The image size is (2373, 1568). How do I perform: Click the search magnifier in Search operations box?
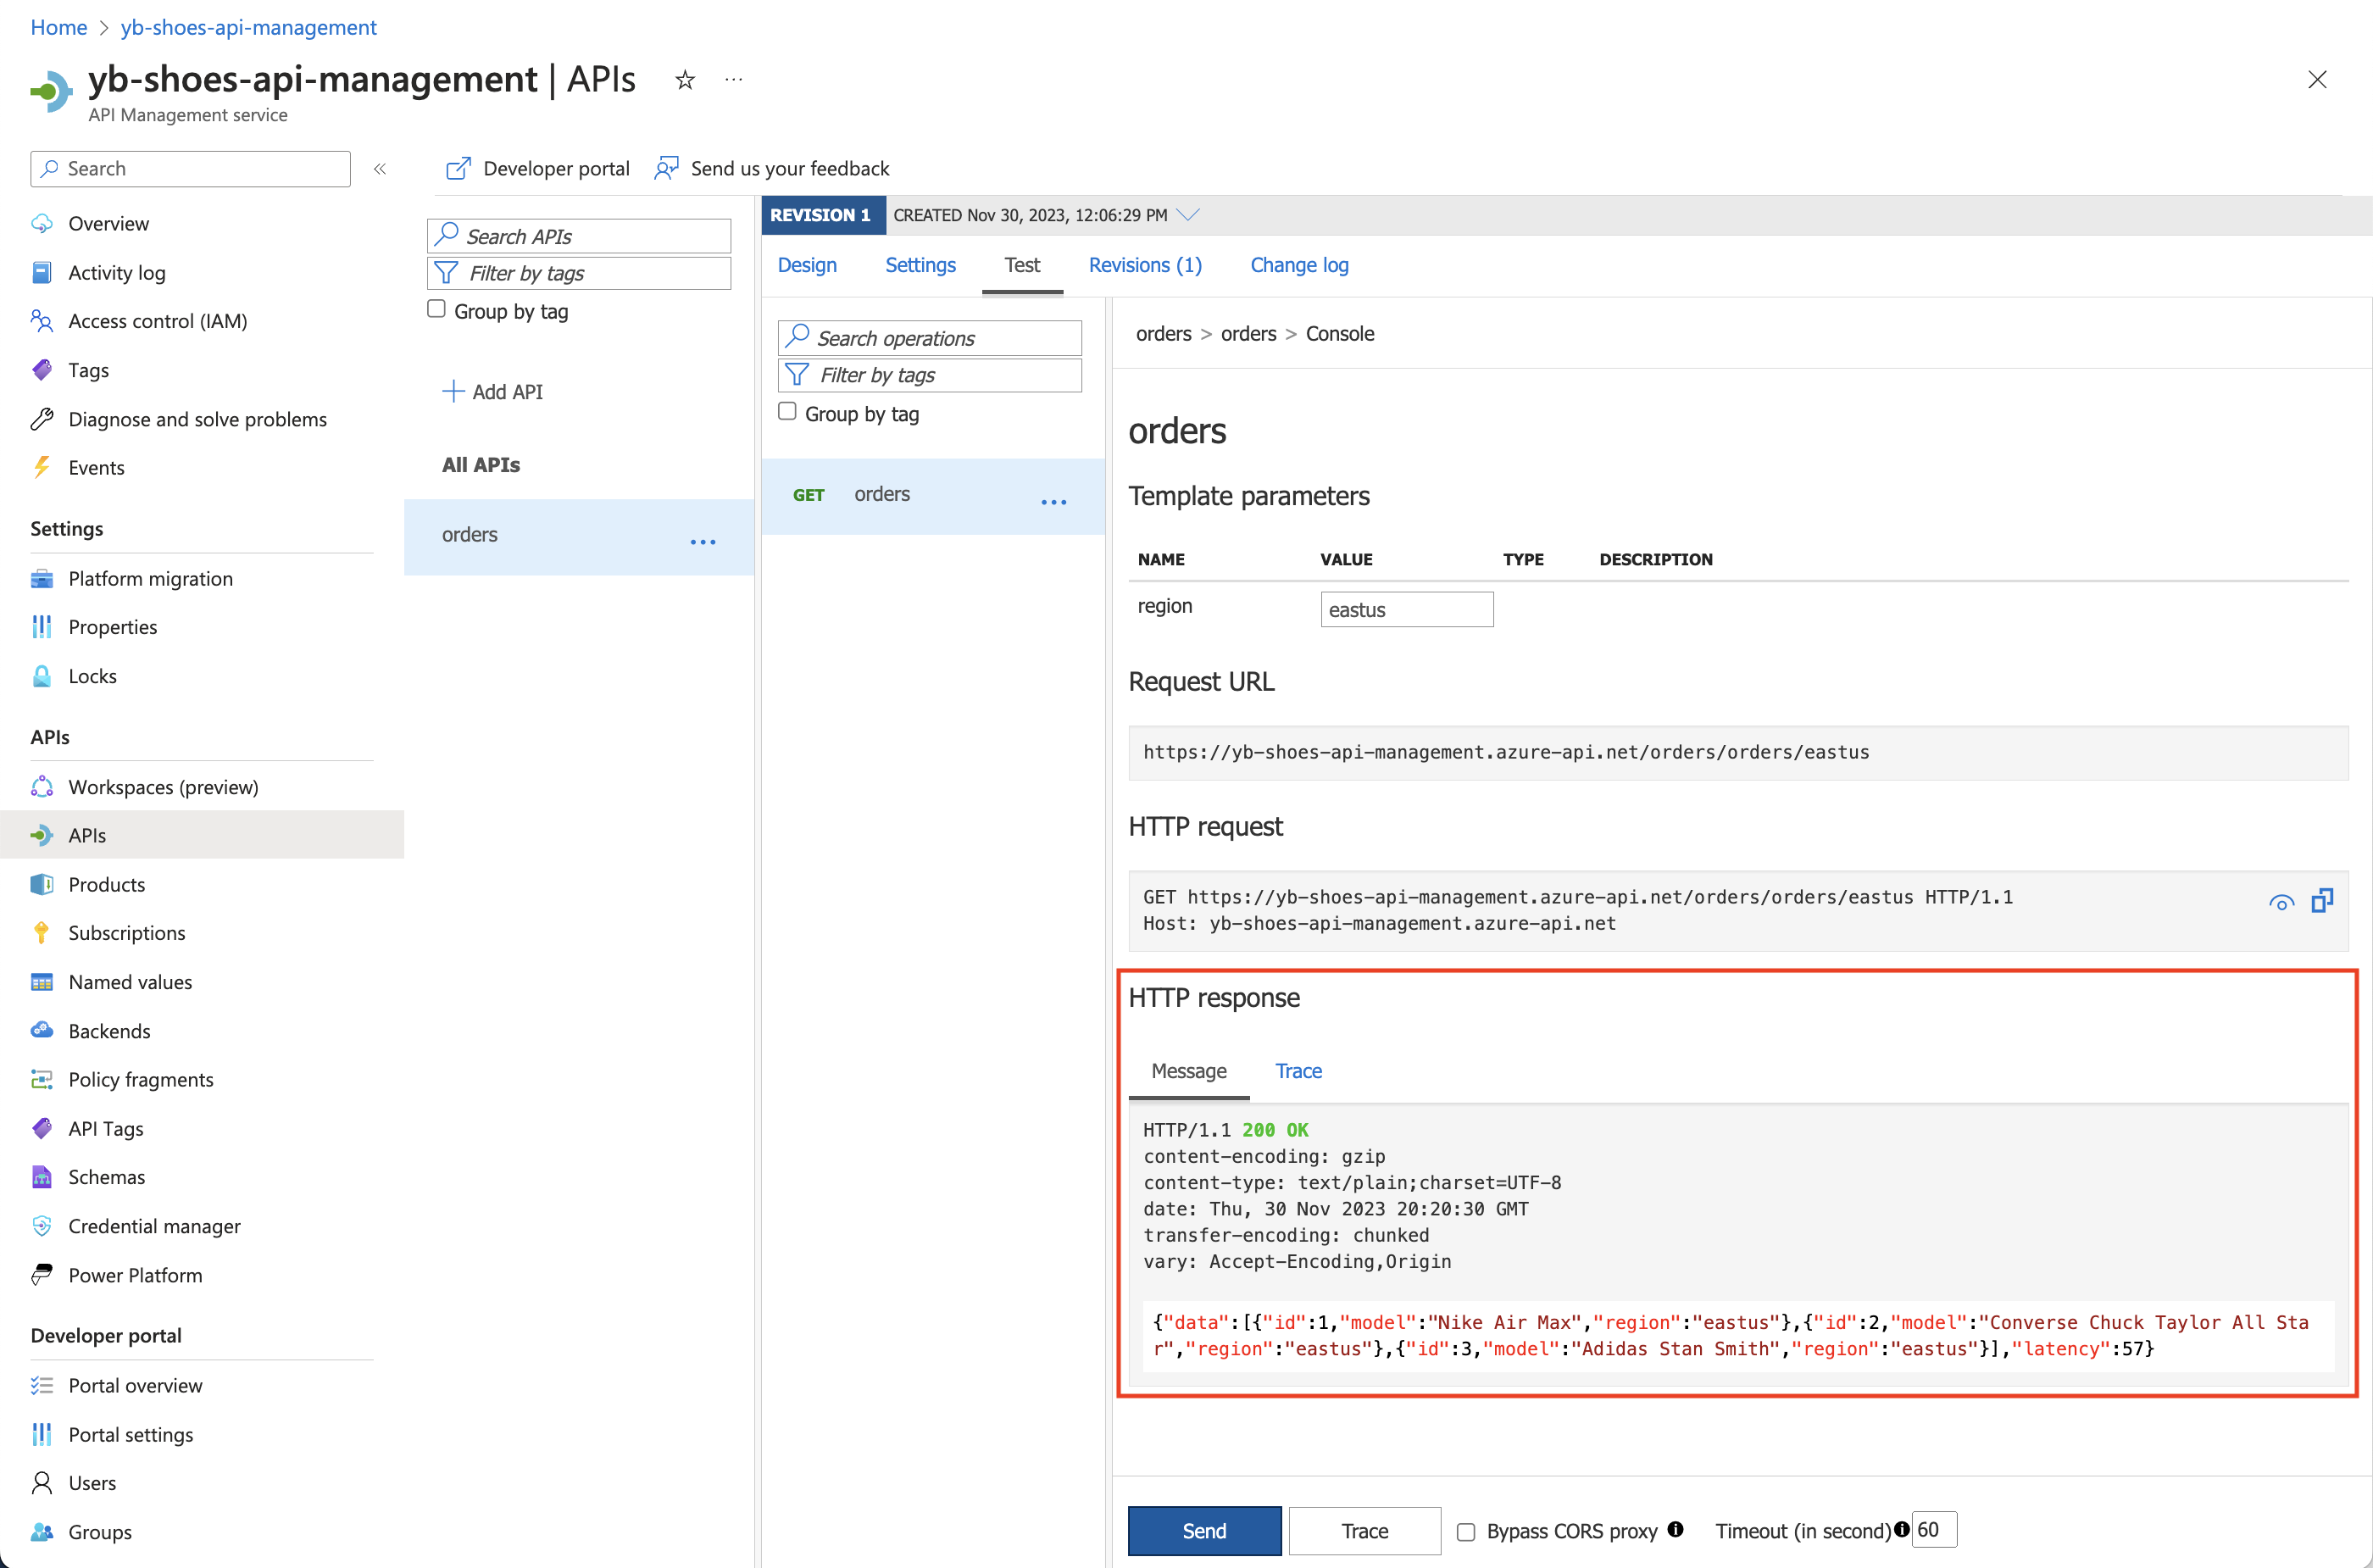(x=797, y=337)
